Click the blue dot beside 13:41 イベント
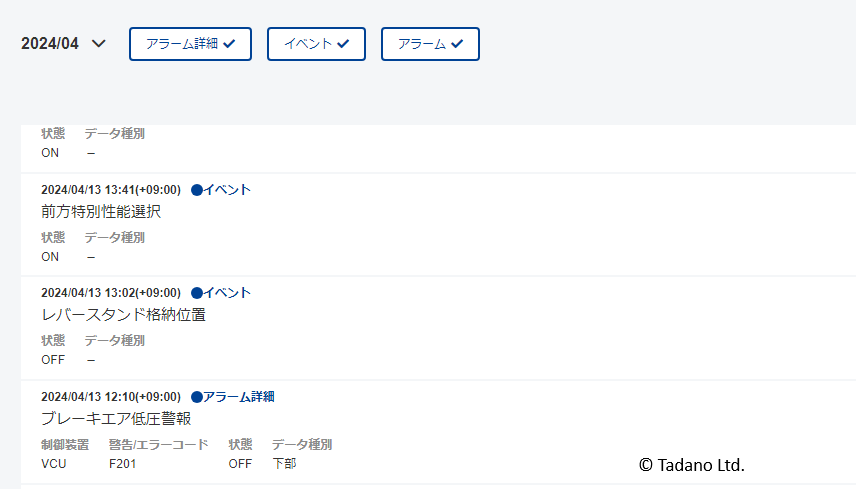The height and width of the screenshot is (489, 856). (x=196, y=189)
